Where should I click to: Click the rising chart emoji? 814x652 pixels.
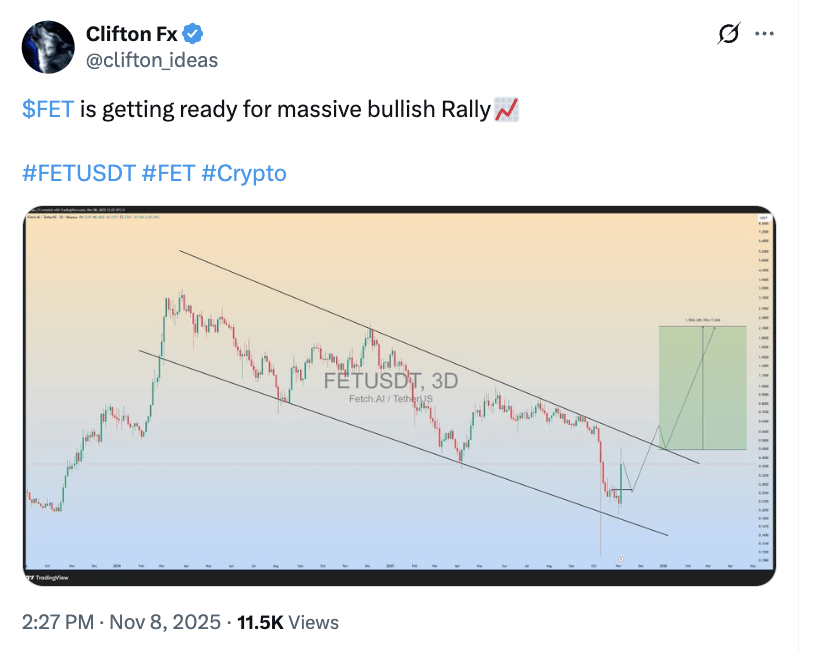(507, 108)
